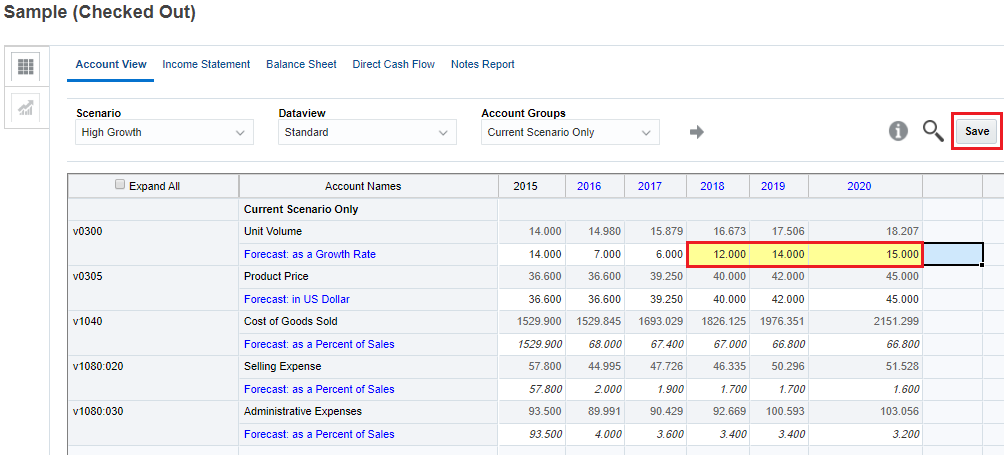Click the 2020 growth rate cell 15.000

(865, 254)
